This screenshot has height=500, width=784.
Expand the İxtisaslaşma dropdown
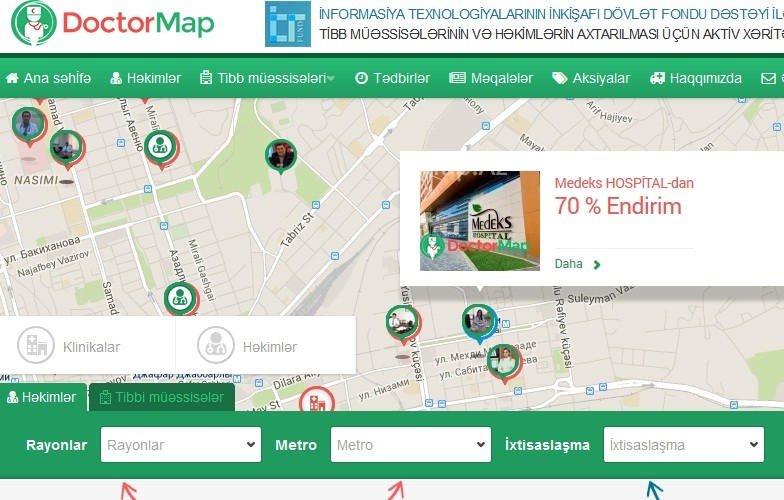point(683,445)
